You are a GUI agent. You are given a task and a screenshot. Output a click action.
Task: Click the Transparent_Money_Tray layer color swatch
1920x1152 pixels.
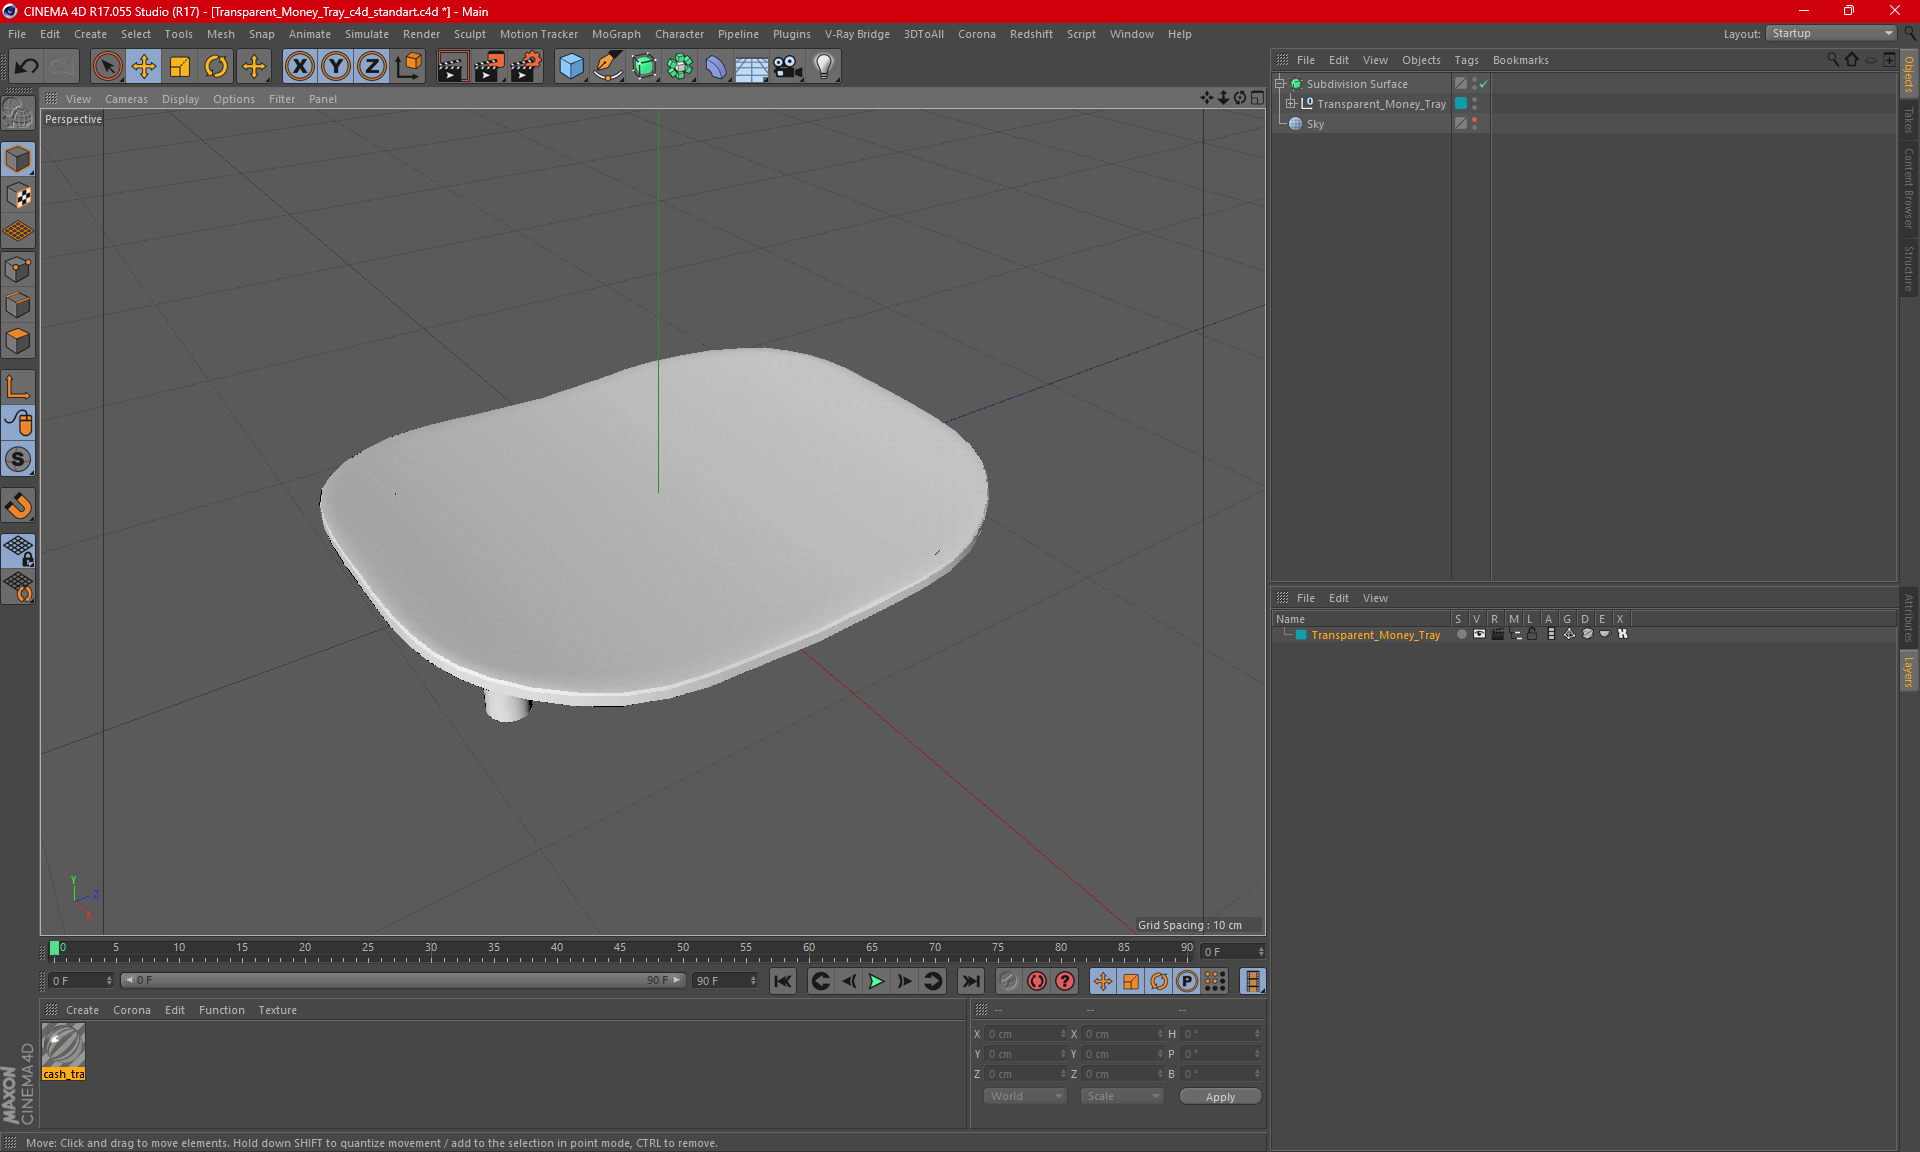[1301, 635]
